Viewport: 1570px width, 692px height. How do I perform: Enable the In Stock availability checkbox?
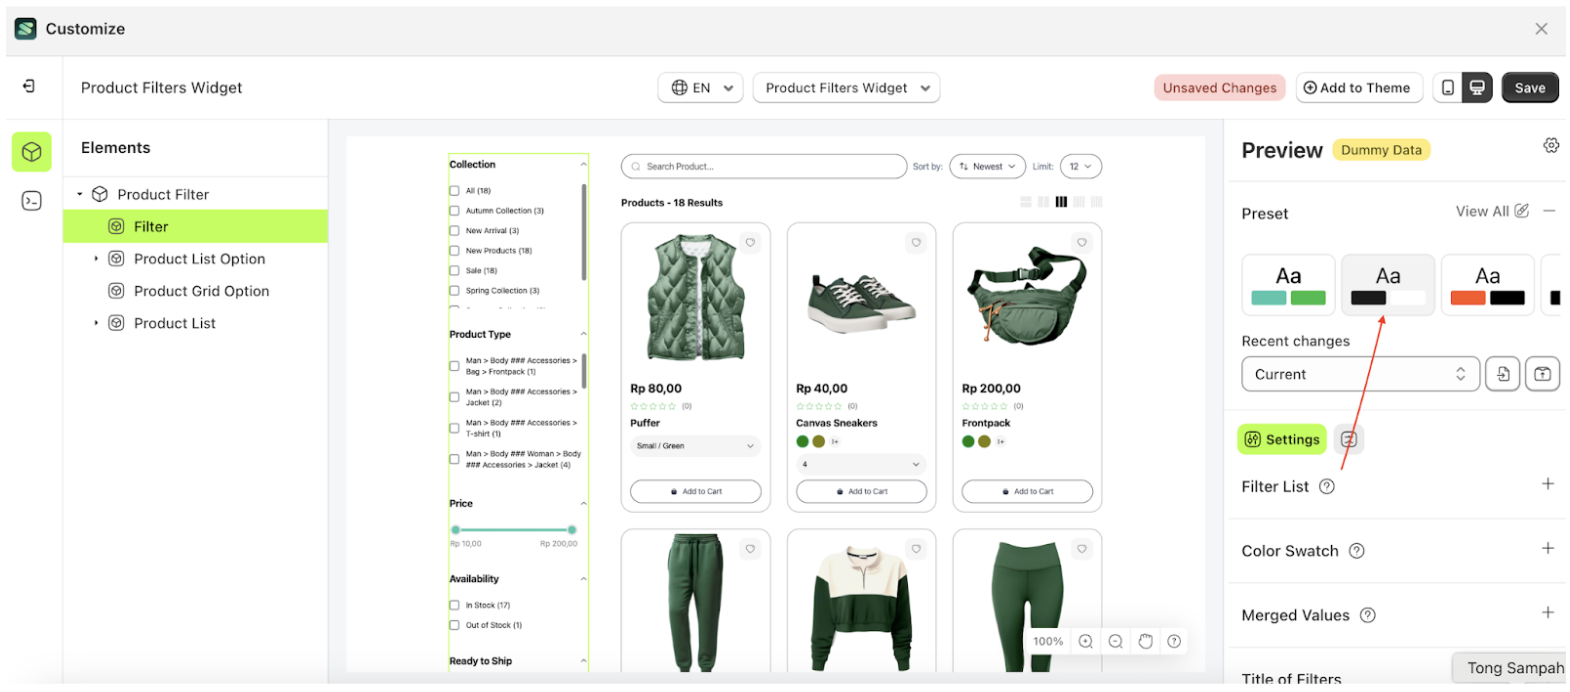(455, 606)
